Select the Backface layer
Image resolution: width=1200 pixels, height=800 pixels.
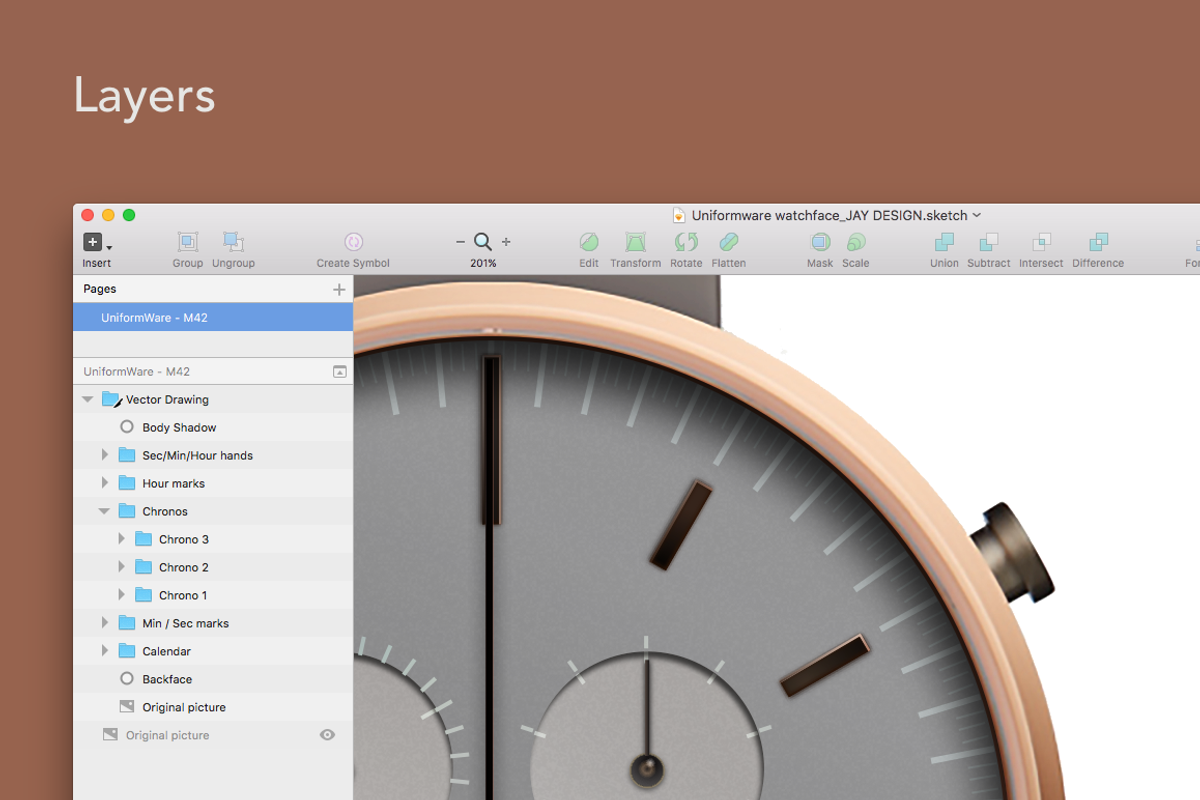click(x=213, y=679)
